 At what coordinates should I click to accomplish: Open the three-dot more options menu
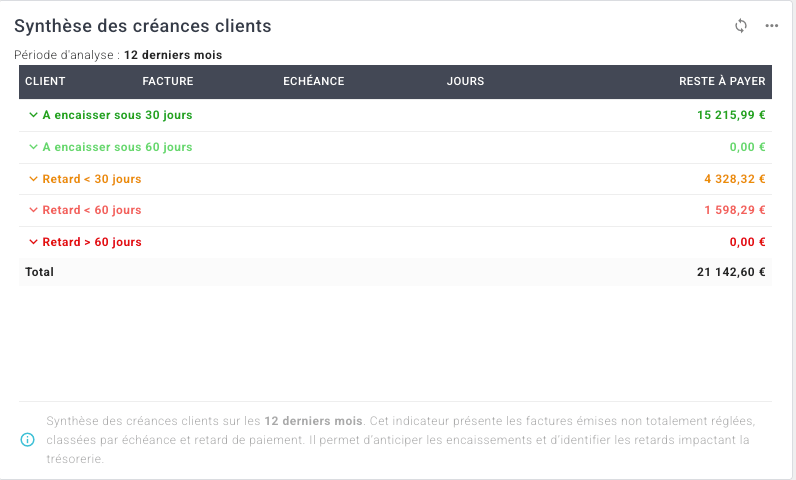coord(771,26)
